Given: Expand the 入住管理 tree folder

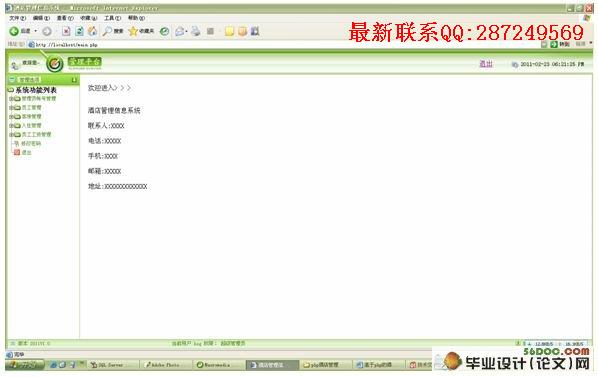Looking at the screenshot, I should point(11,126).
